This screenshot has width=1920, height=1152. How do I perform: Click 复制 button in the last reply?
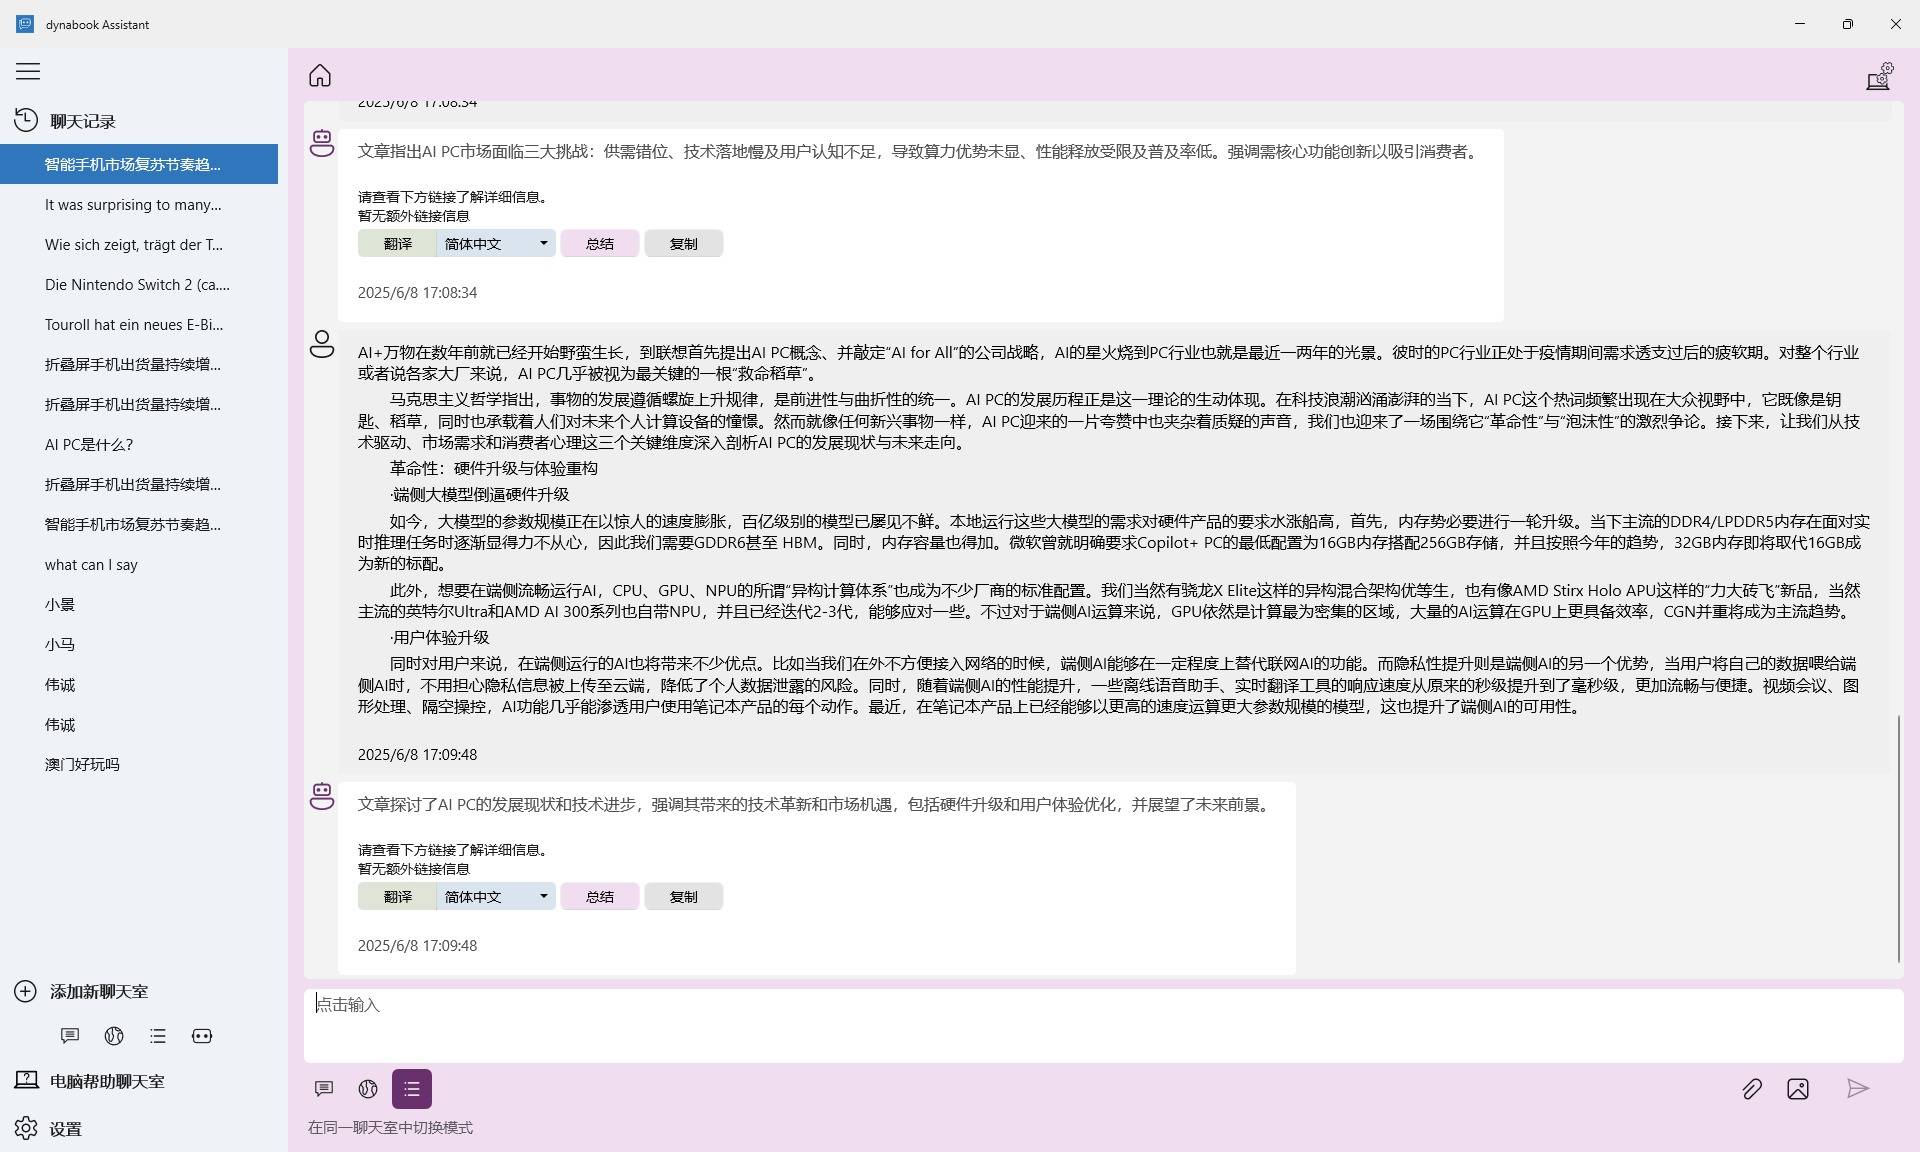[683, 897]
